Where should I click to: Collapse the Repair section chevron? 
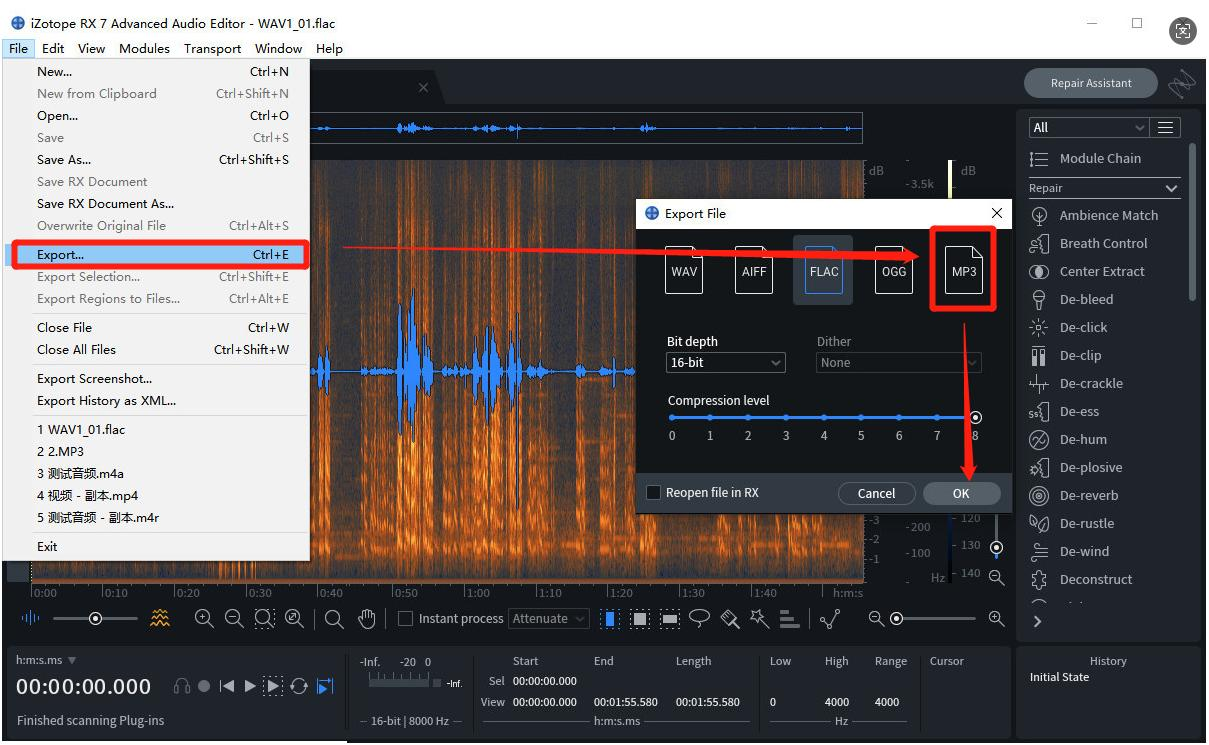[1171, 188]
